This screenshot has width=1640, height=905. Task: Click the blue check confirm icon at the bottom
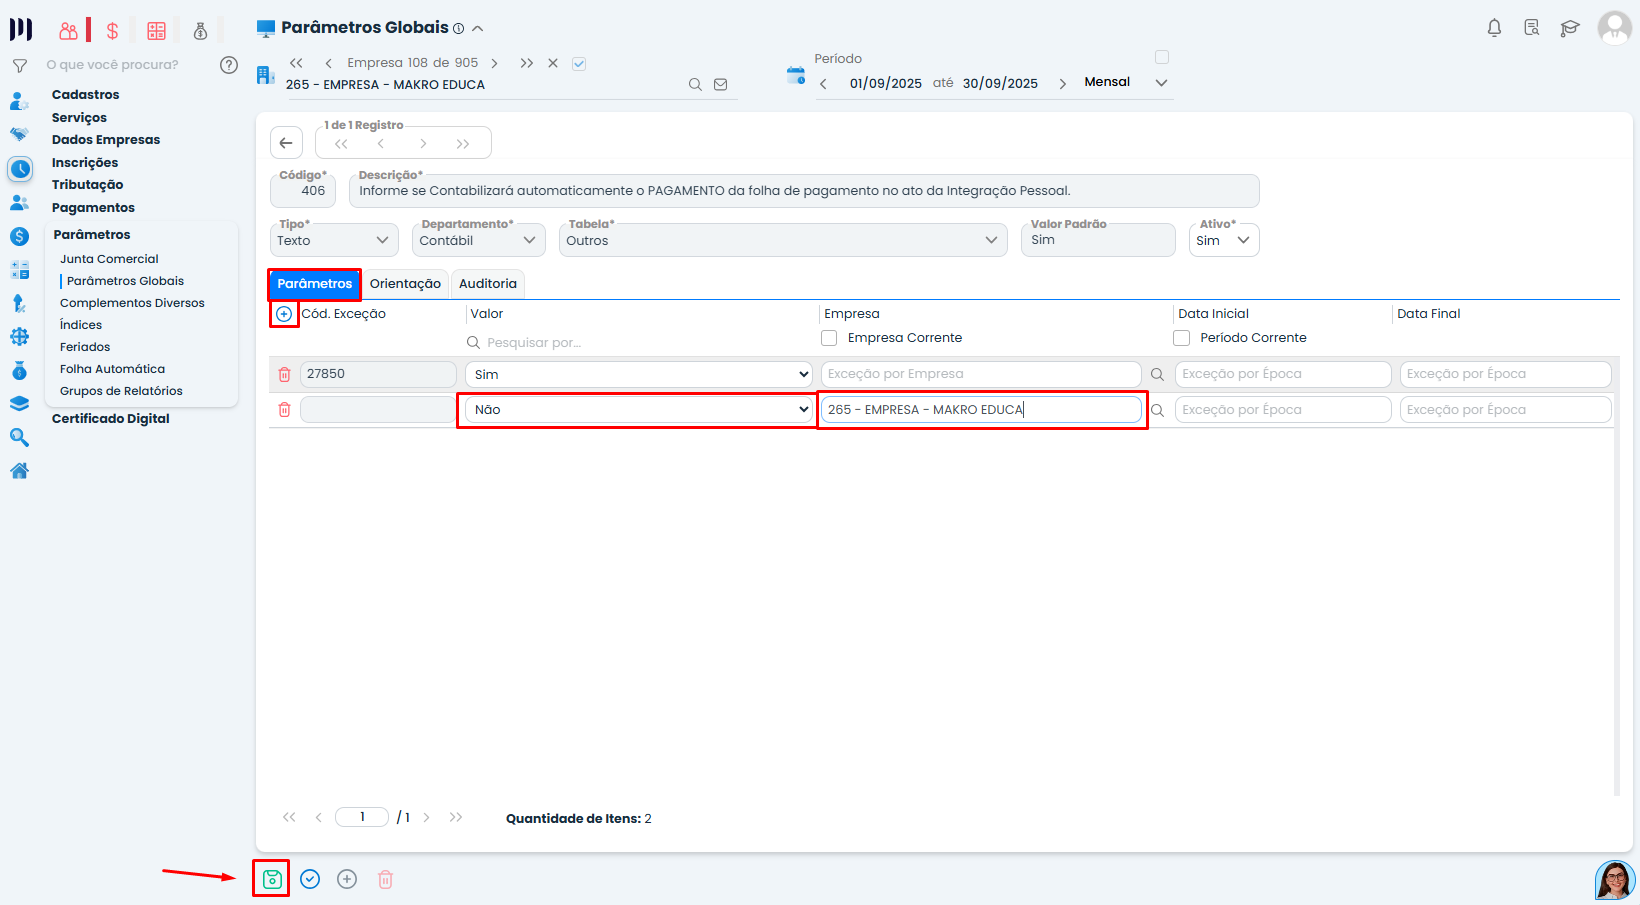click(309, 878)
